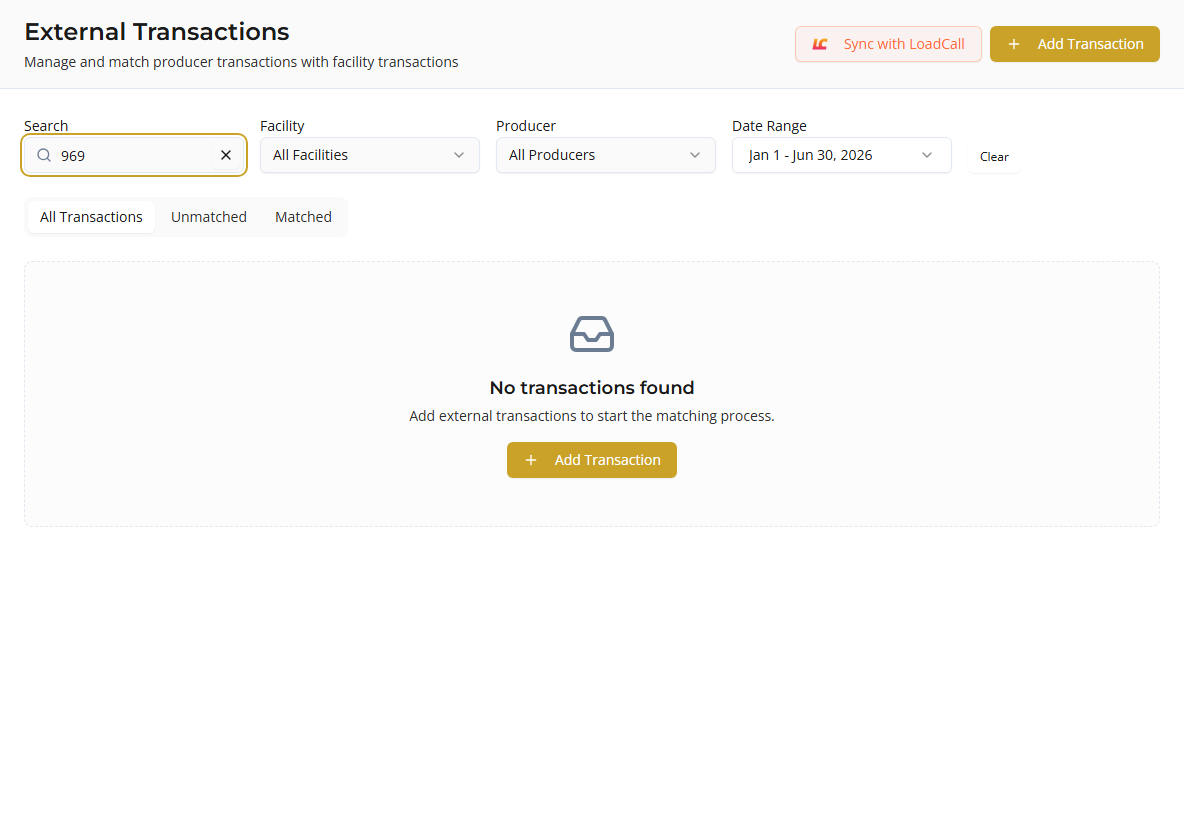Click the empty inbox tray icon
1184x836 pixels.
point(592,334)
